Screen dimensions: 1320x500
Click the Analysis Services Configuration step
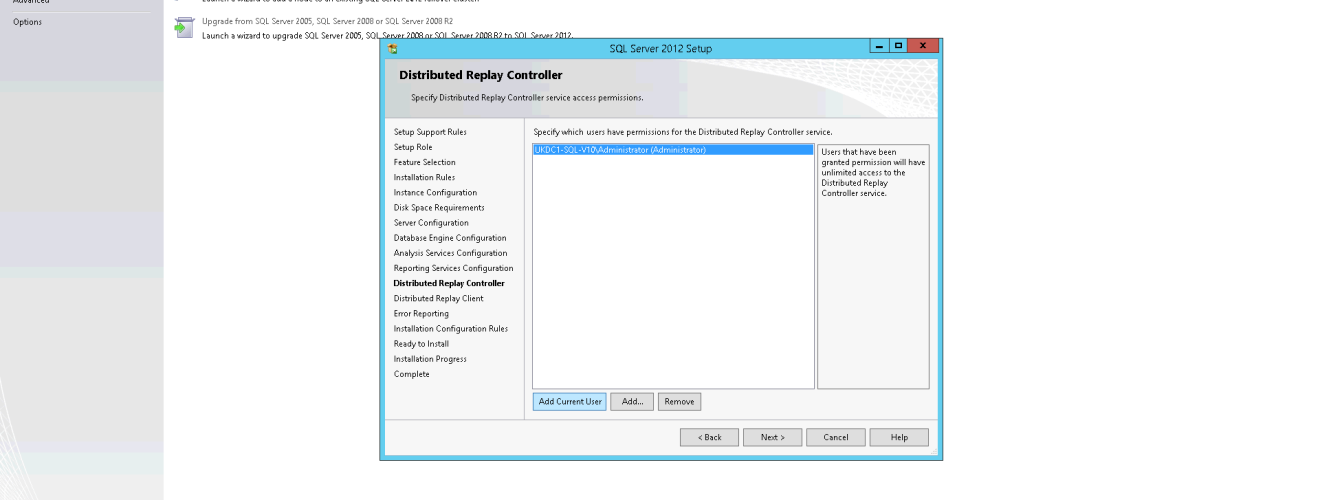pos(451,253)
